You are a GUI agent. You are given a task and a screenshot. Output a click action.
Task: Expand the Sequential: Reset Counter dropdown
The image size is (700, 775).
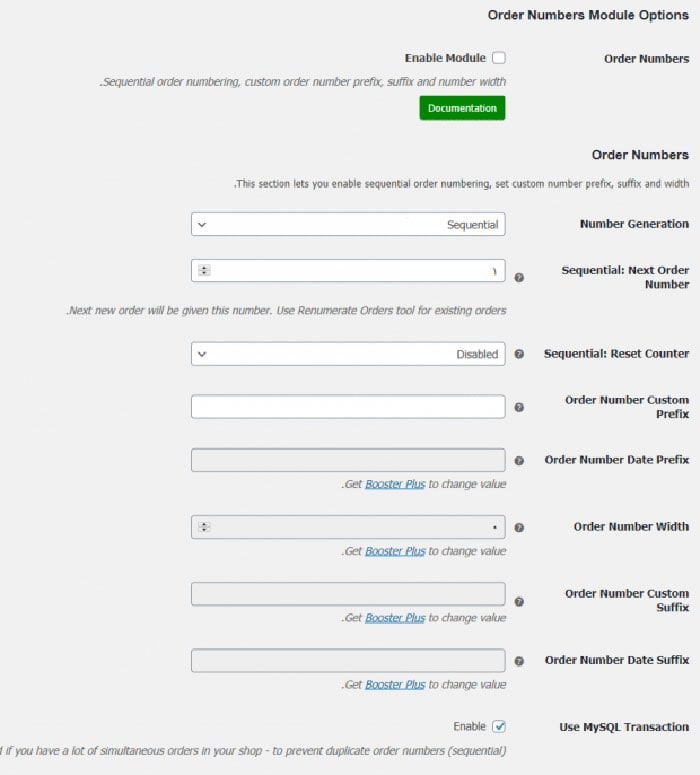pyautogui.click(x=348, y=354)
